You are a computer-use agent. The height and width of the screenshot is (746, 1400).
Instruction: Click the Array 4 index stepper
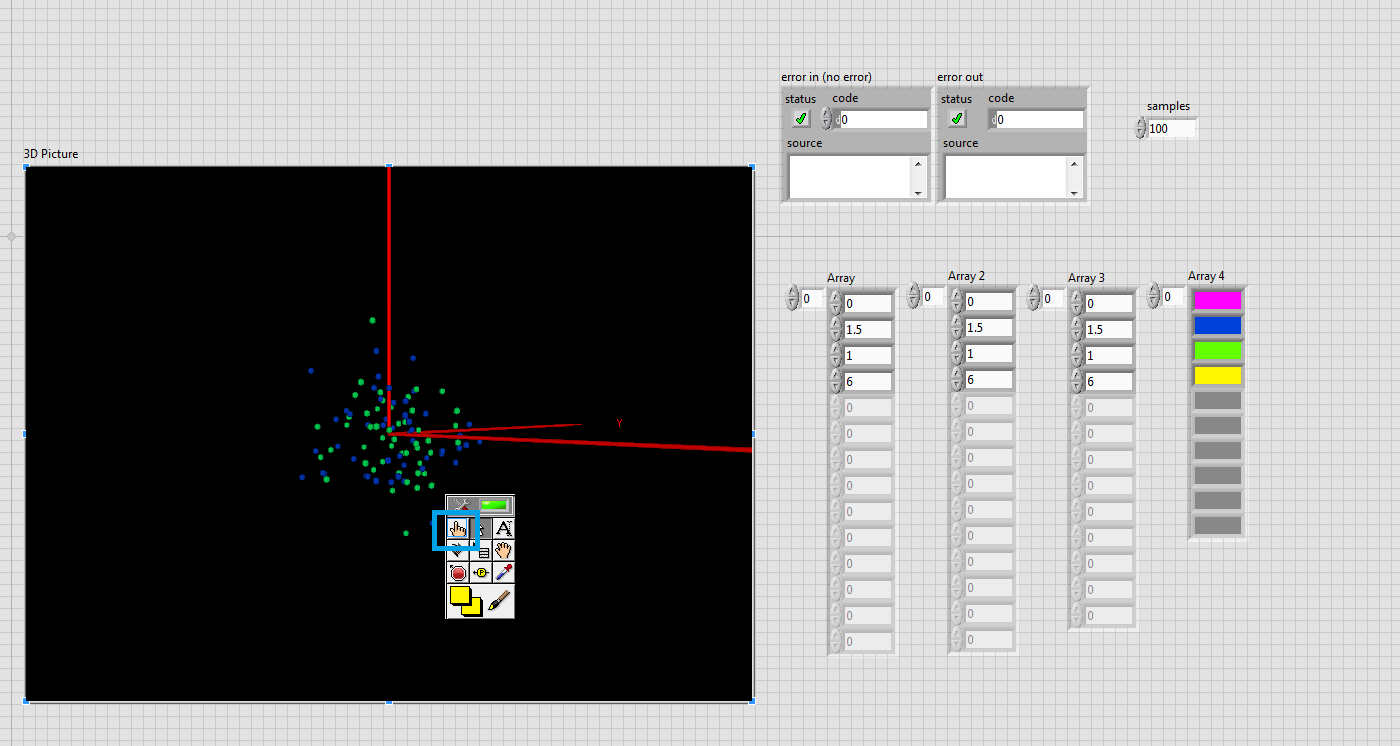point(1154,296)
